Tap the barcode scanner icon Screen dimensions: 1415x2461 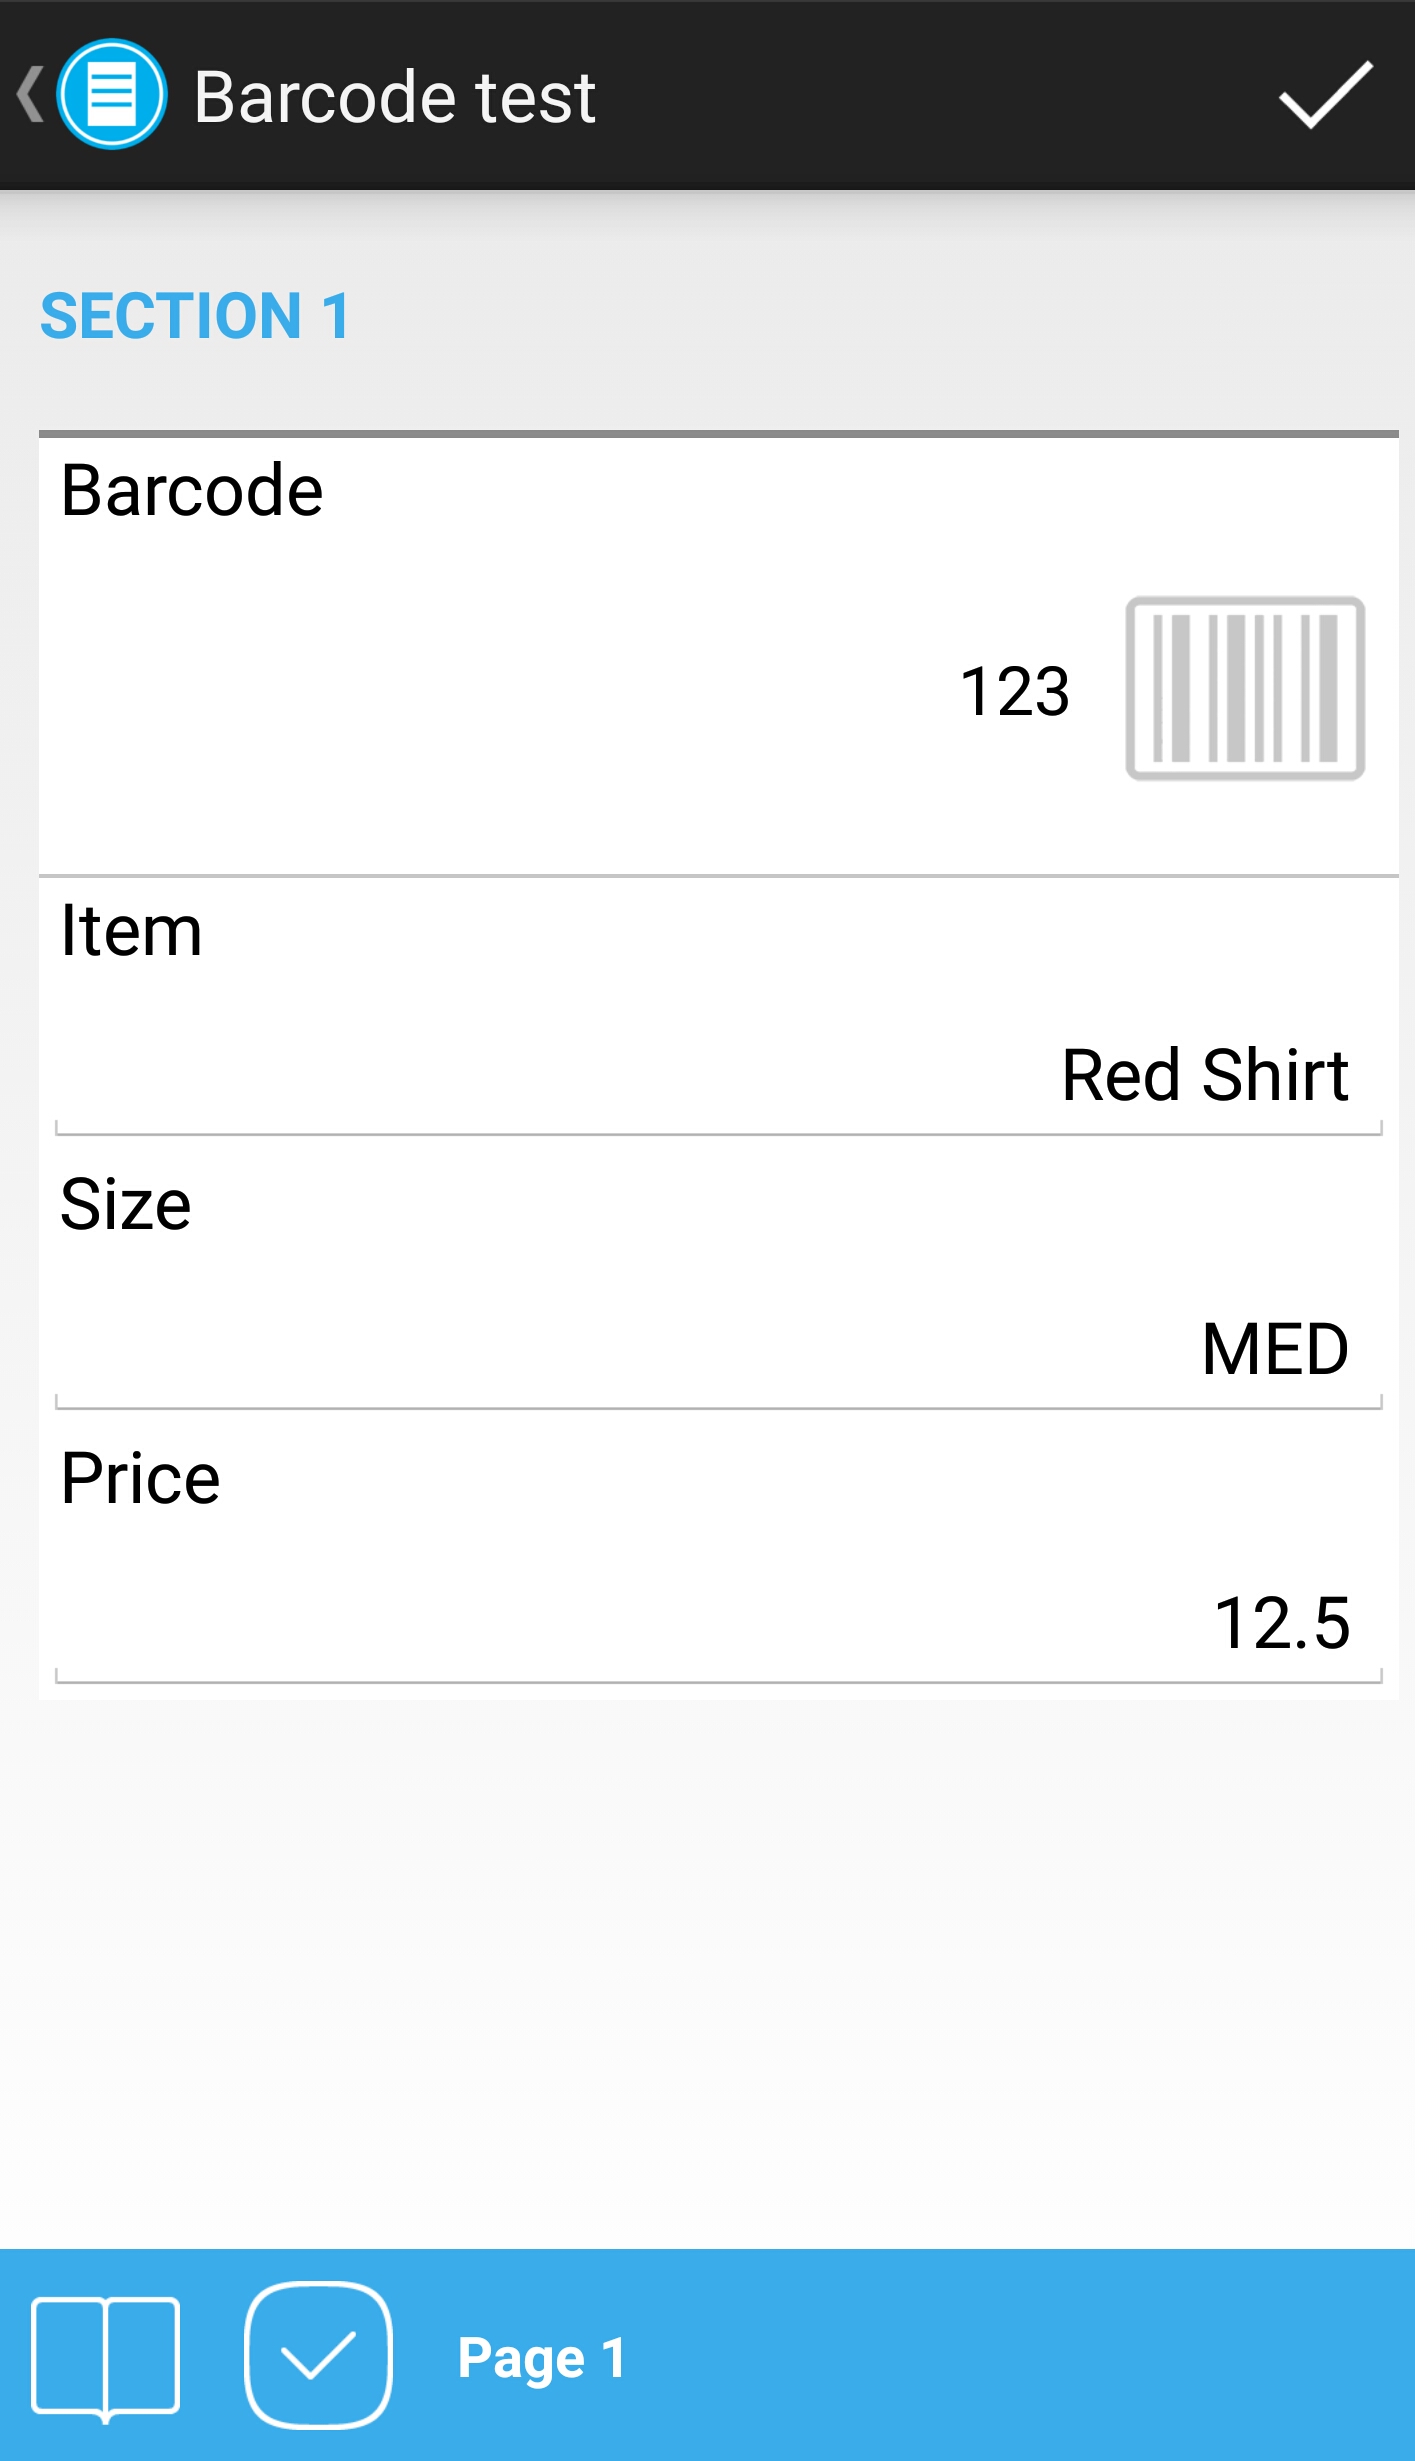[x=1245, y=688]
